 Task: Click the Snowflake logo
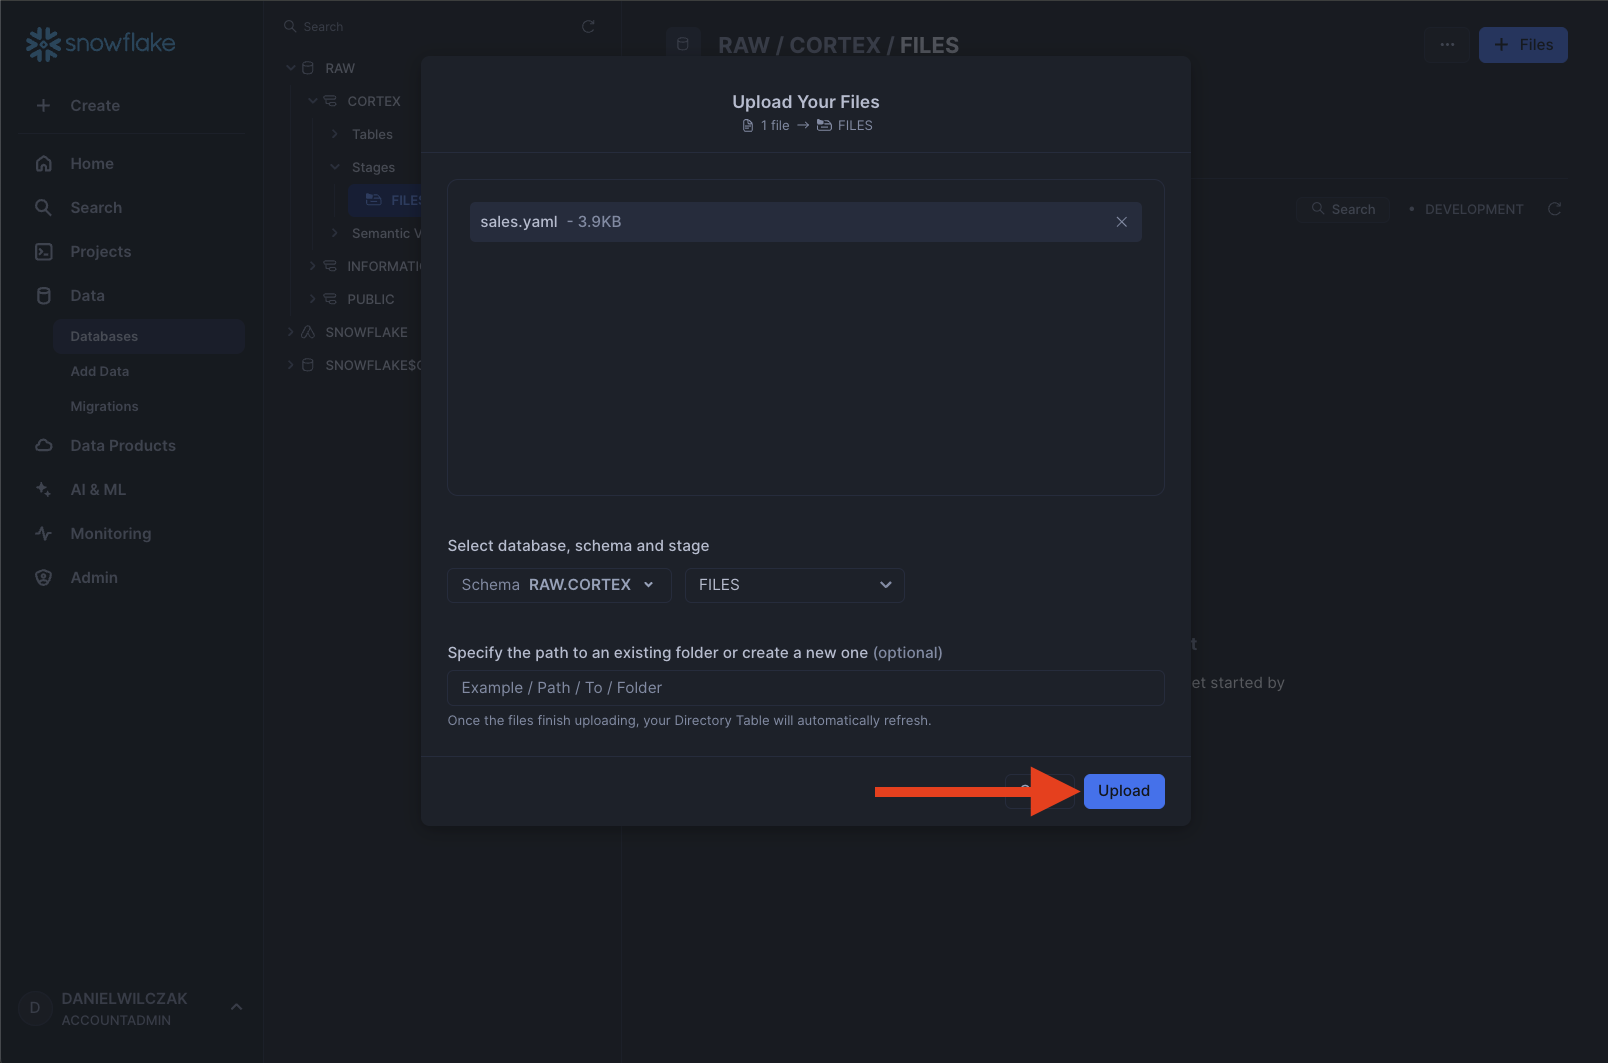pos(100,43)
